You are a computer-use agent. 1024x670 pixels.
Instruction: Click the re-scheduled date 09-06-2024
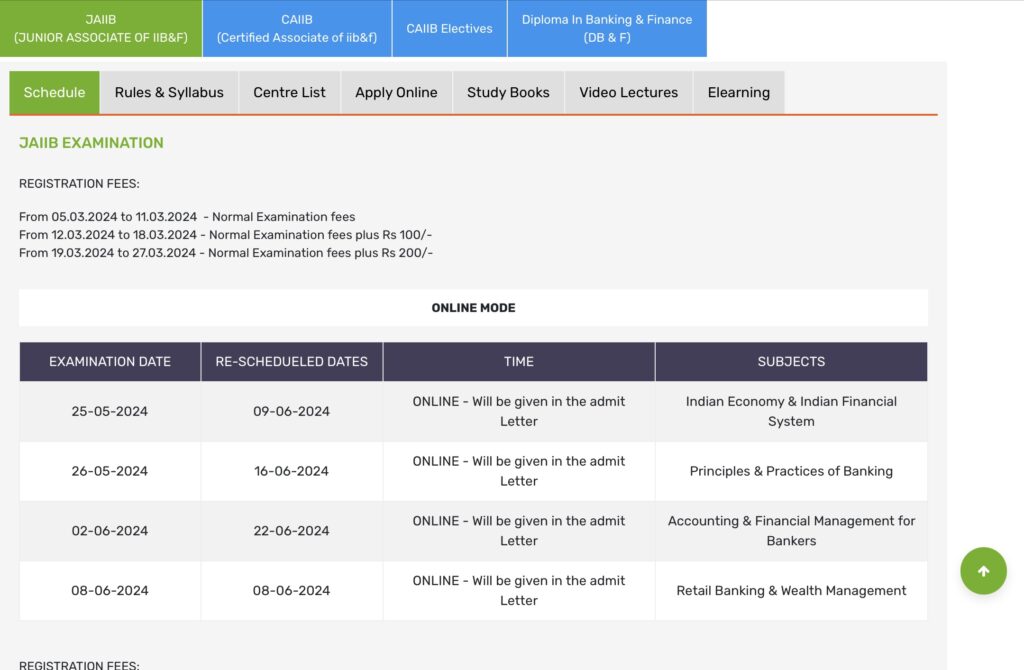pos(291,411)
